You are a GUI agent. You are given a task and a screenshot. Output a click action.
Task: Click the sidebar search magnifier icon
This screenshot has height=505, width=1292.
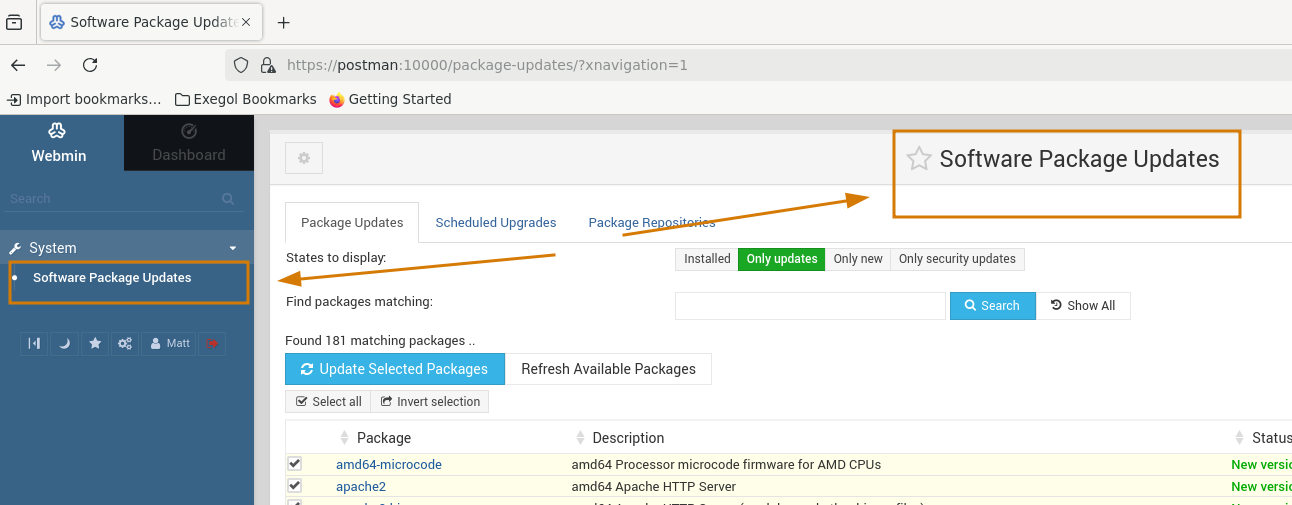pyautogui.click(x=228, y=199)
